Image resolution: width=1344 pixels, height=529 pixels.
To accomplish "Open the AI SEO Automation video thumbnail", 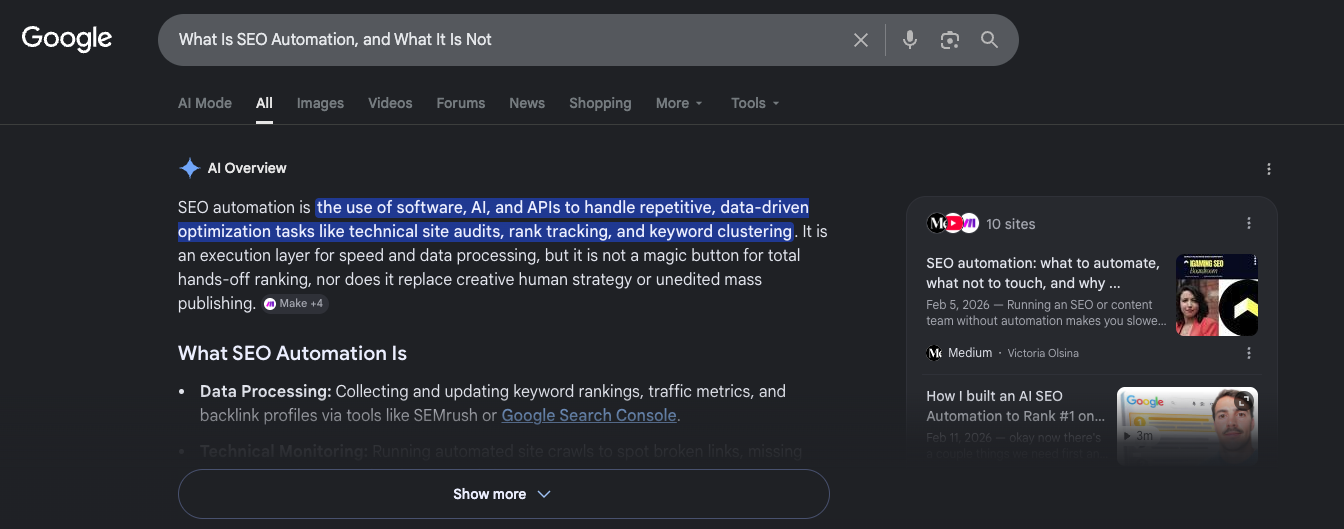I will click(1187, 425).
